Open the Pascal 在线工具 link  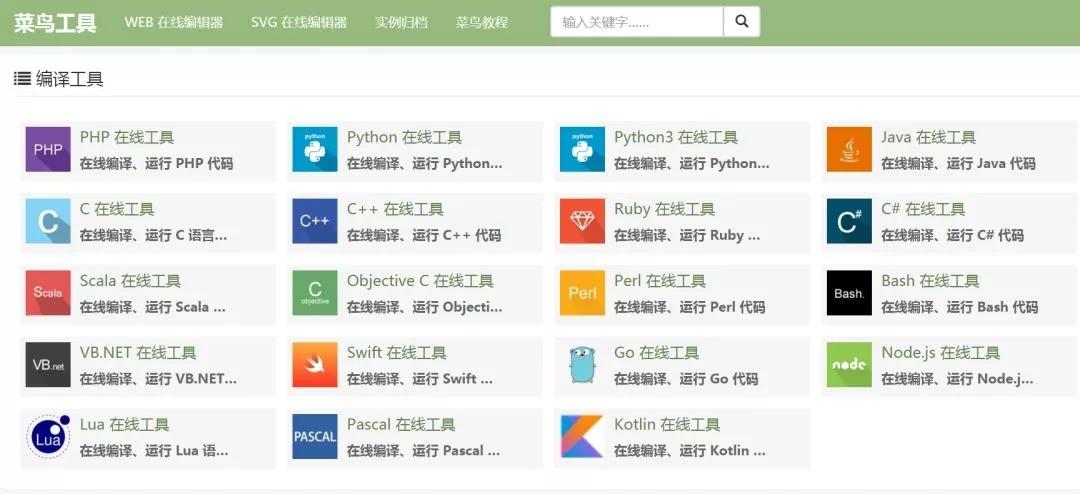(401, 424)
